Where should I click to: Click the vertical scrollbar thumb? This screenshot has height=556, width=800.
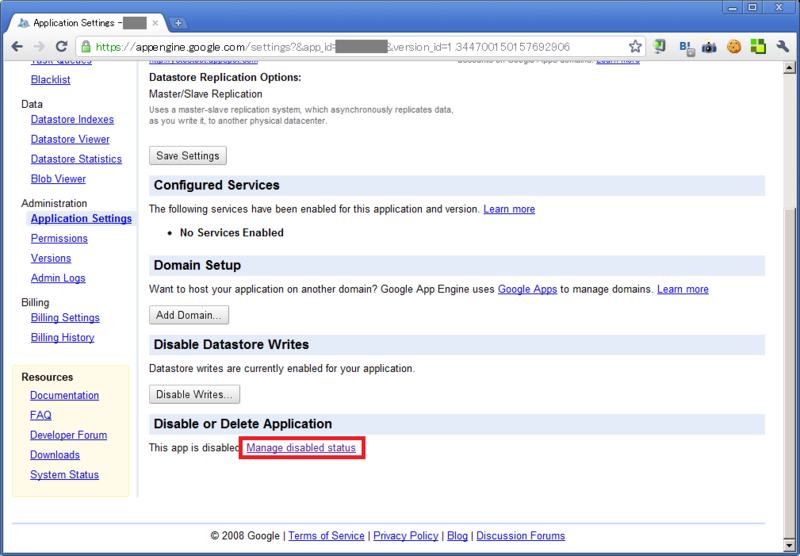pos(789,372)
